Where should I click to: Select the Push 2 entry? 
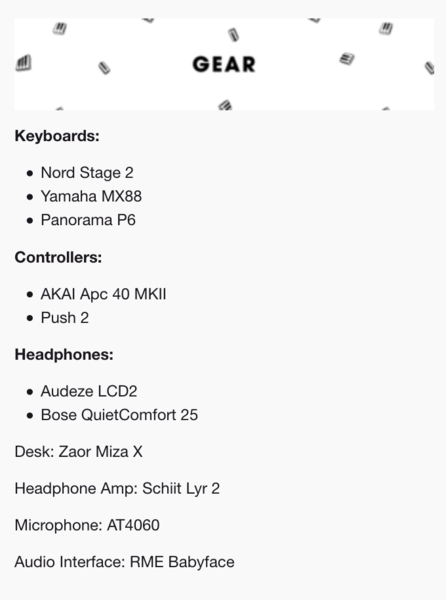(65, 318)
